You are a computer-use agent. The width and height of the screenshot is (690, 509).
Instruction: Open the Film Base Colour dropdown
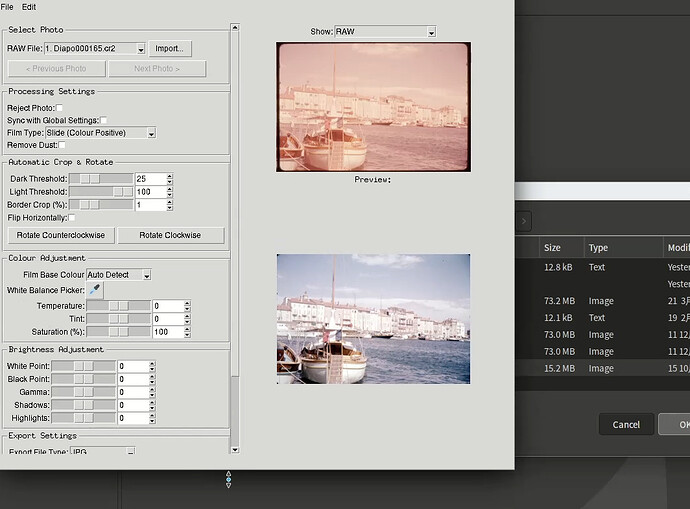pyautogui.click(x=118, y=274)
